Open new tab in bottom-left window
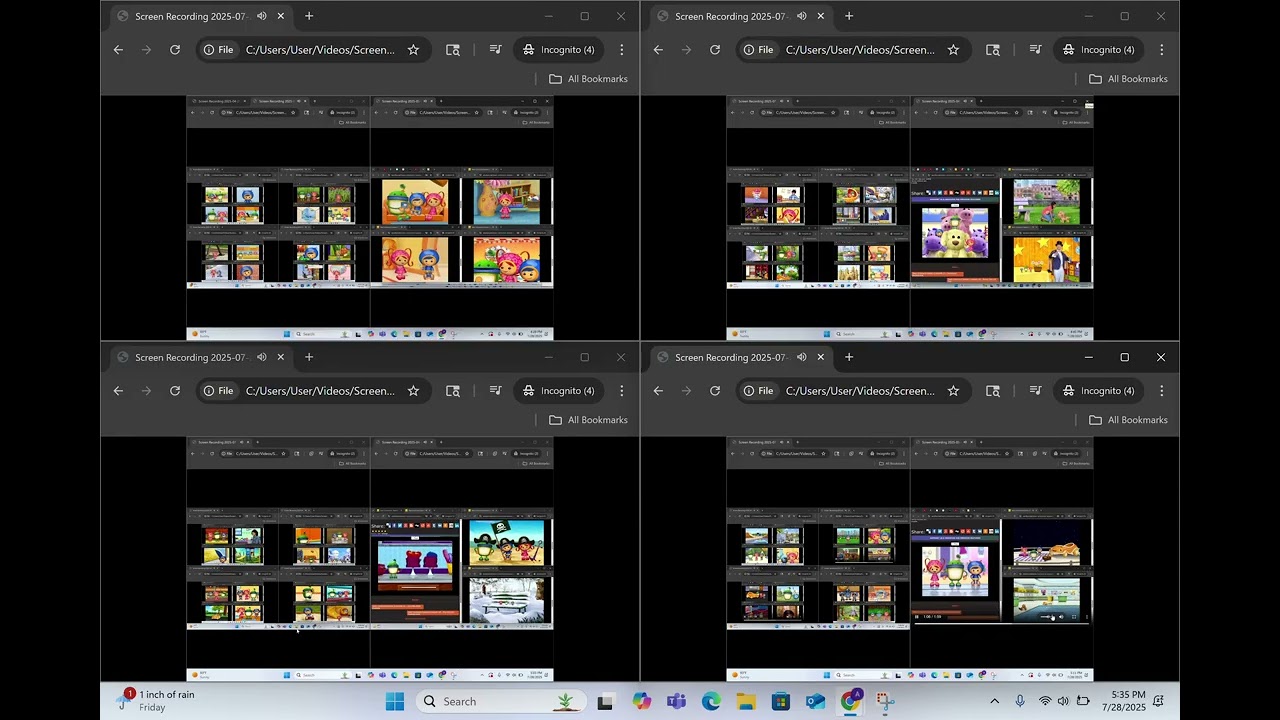The width and height of the screenshot is (1280, 720). pos(309,357)
